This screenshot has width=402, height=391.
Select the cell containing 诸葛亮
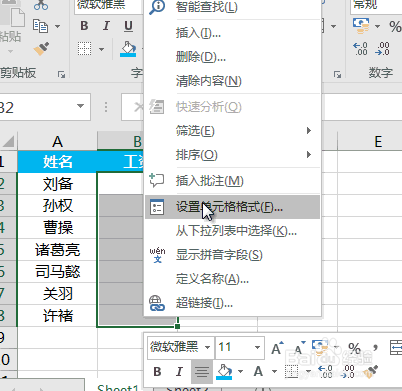click(57, 250)
